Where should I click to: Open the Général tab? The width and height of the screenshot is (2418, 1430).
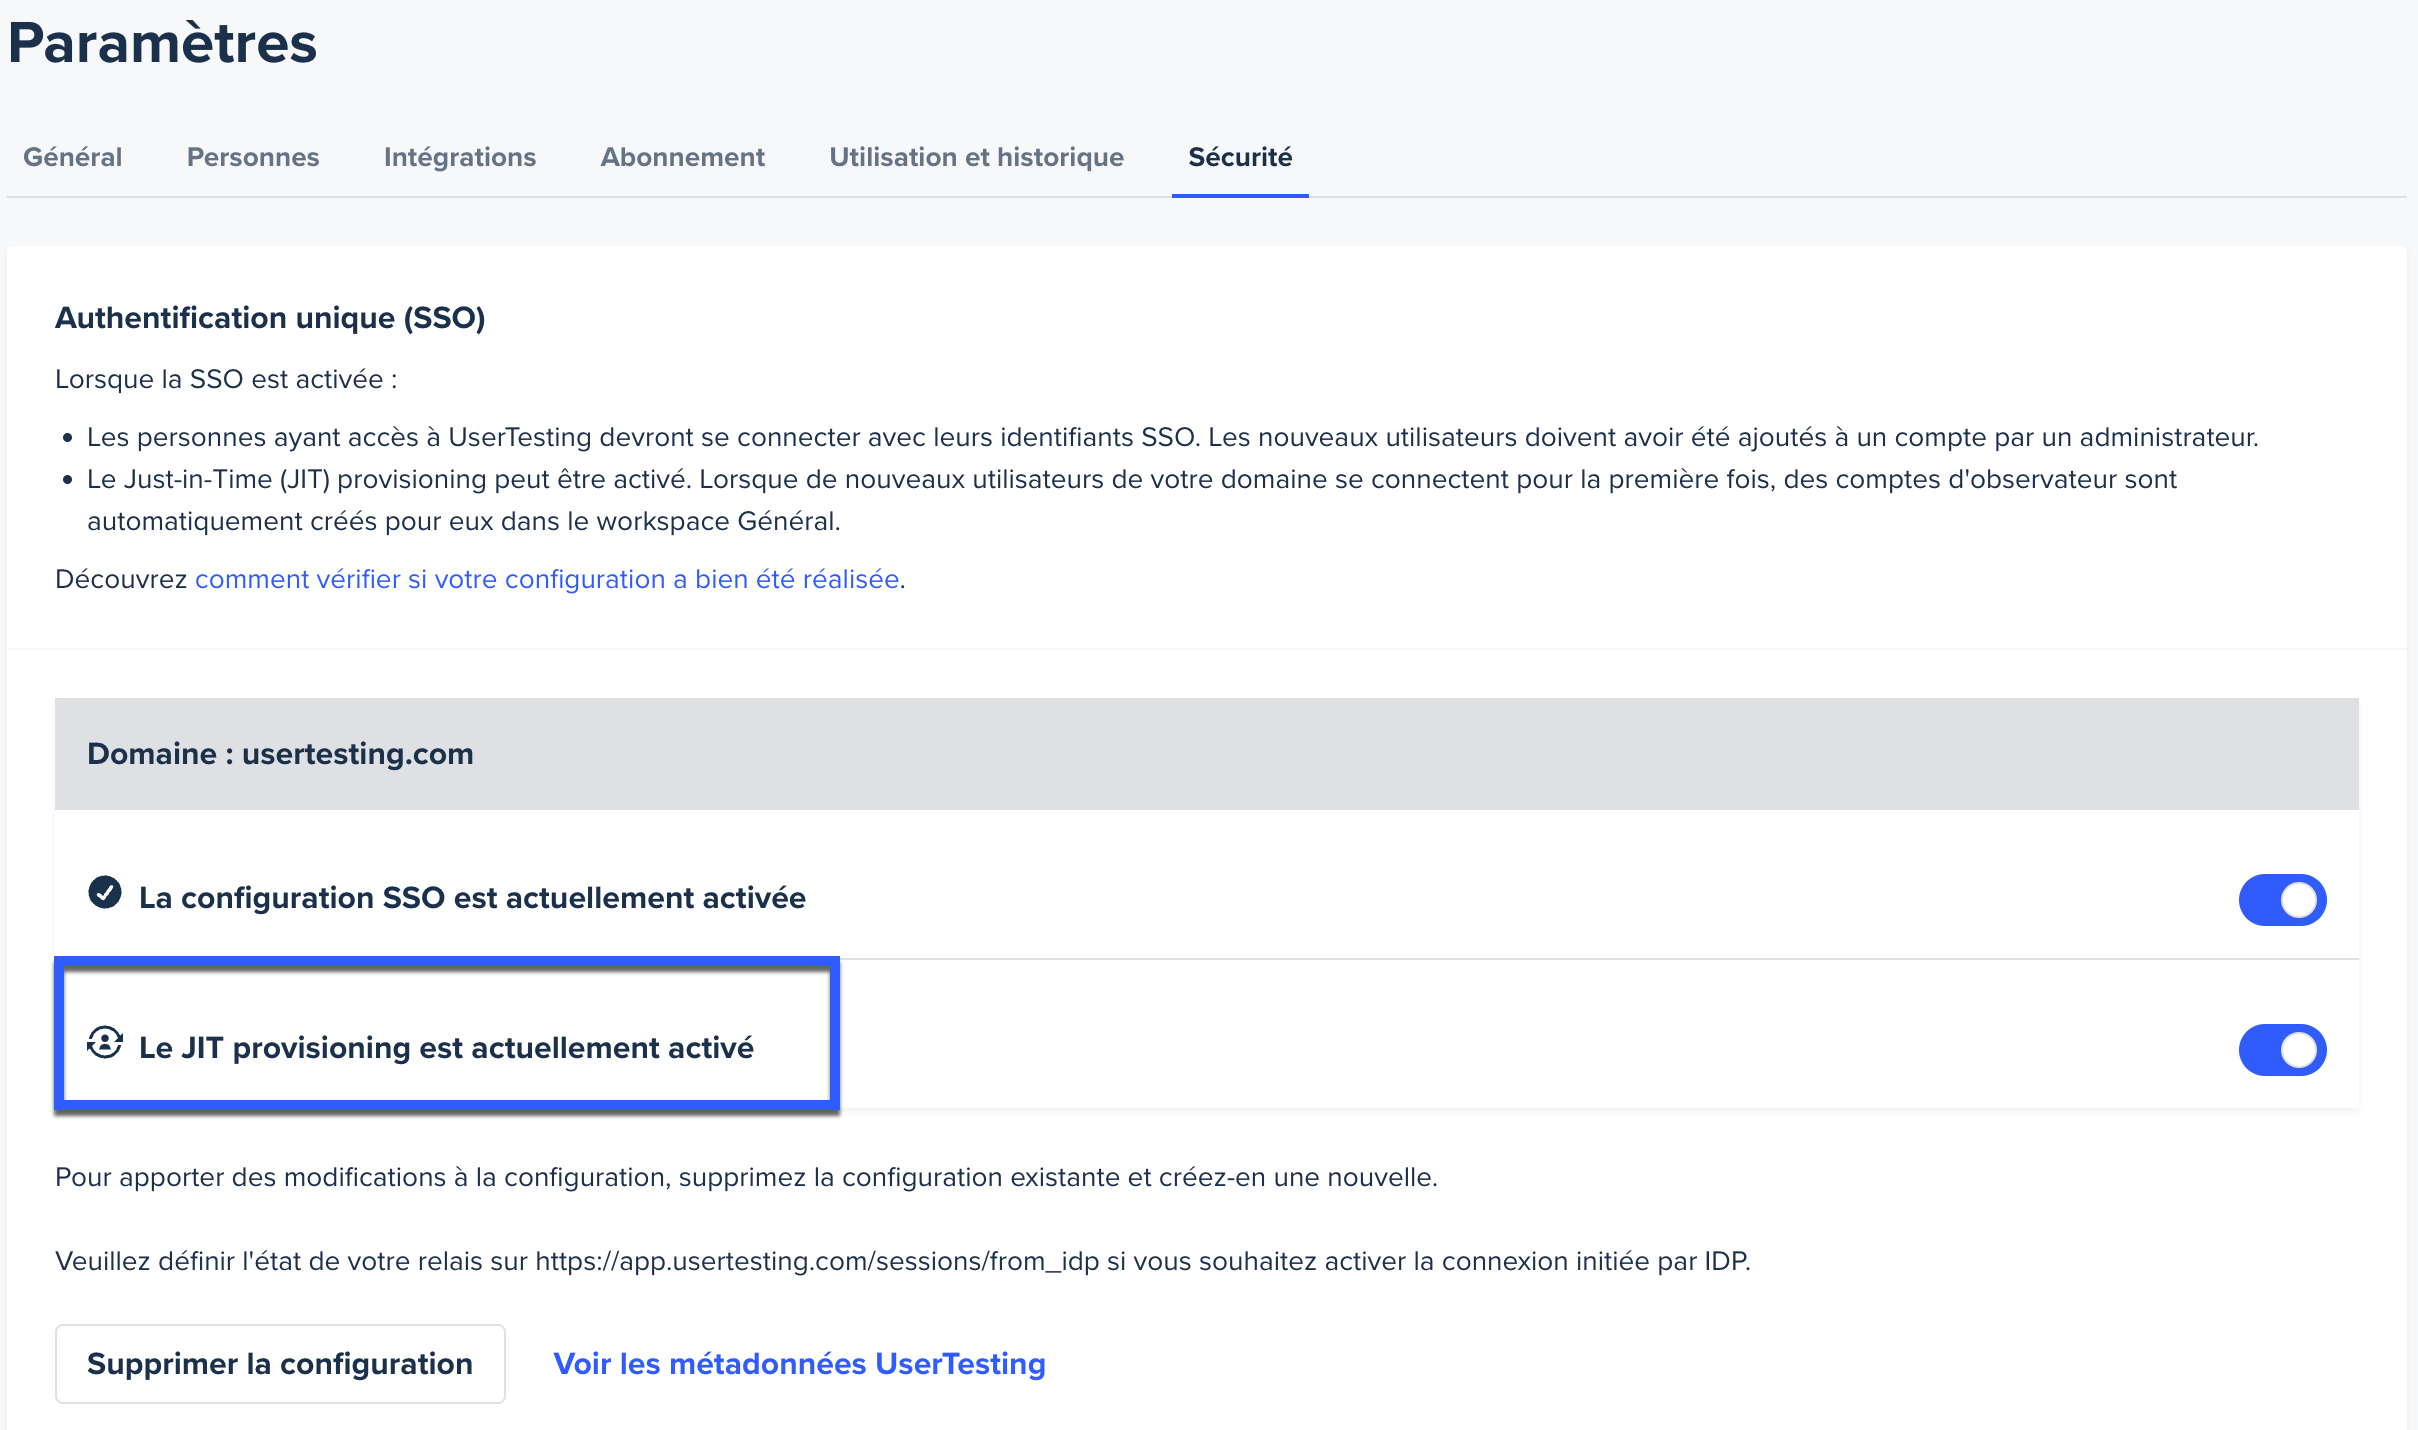[72, 157]
